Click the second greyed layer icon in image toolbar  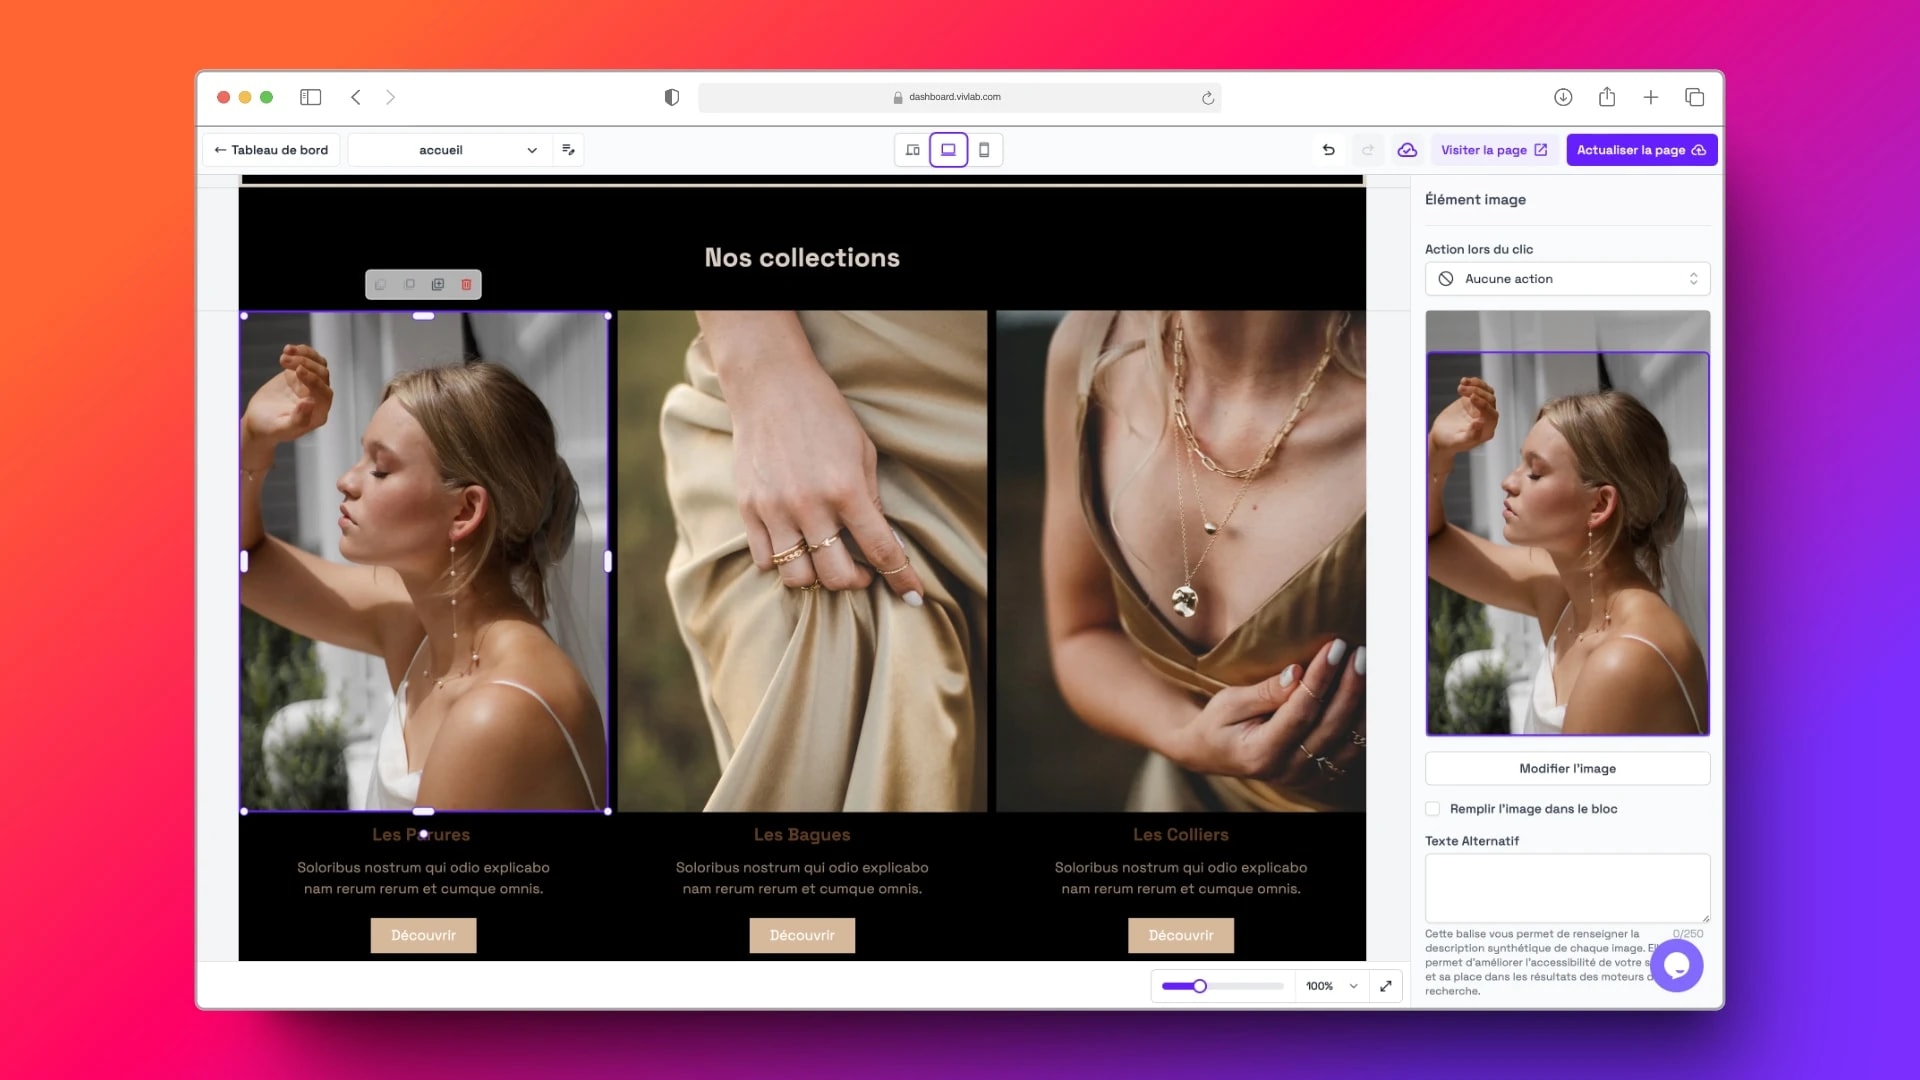(x=409, y=285)
